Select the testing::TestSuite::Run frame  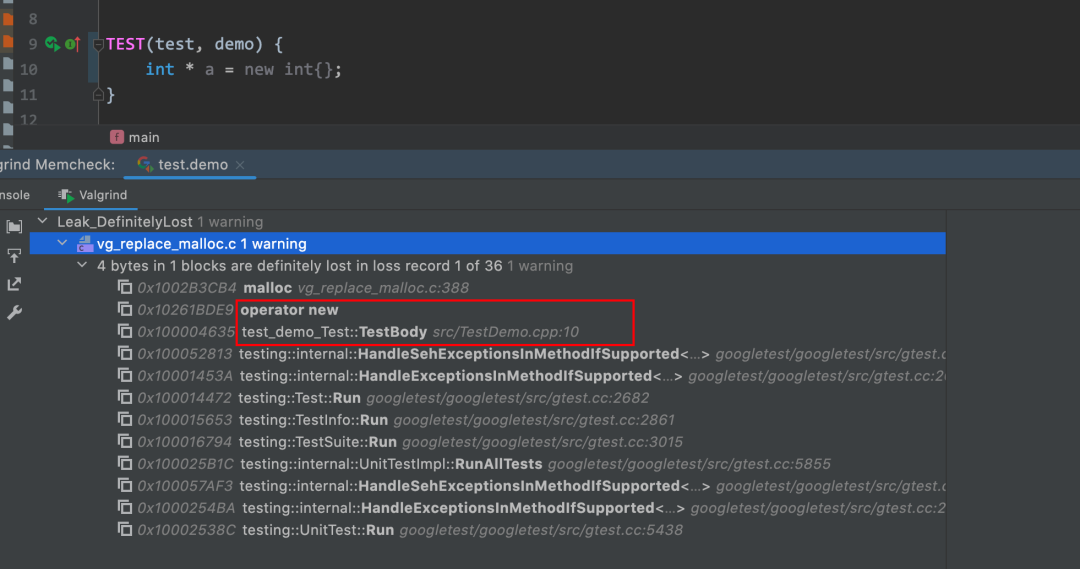tap(319, 441)
